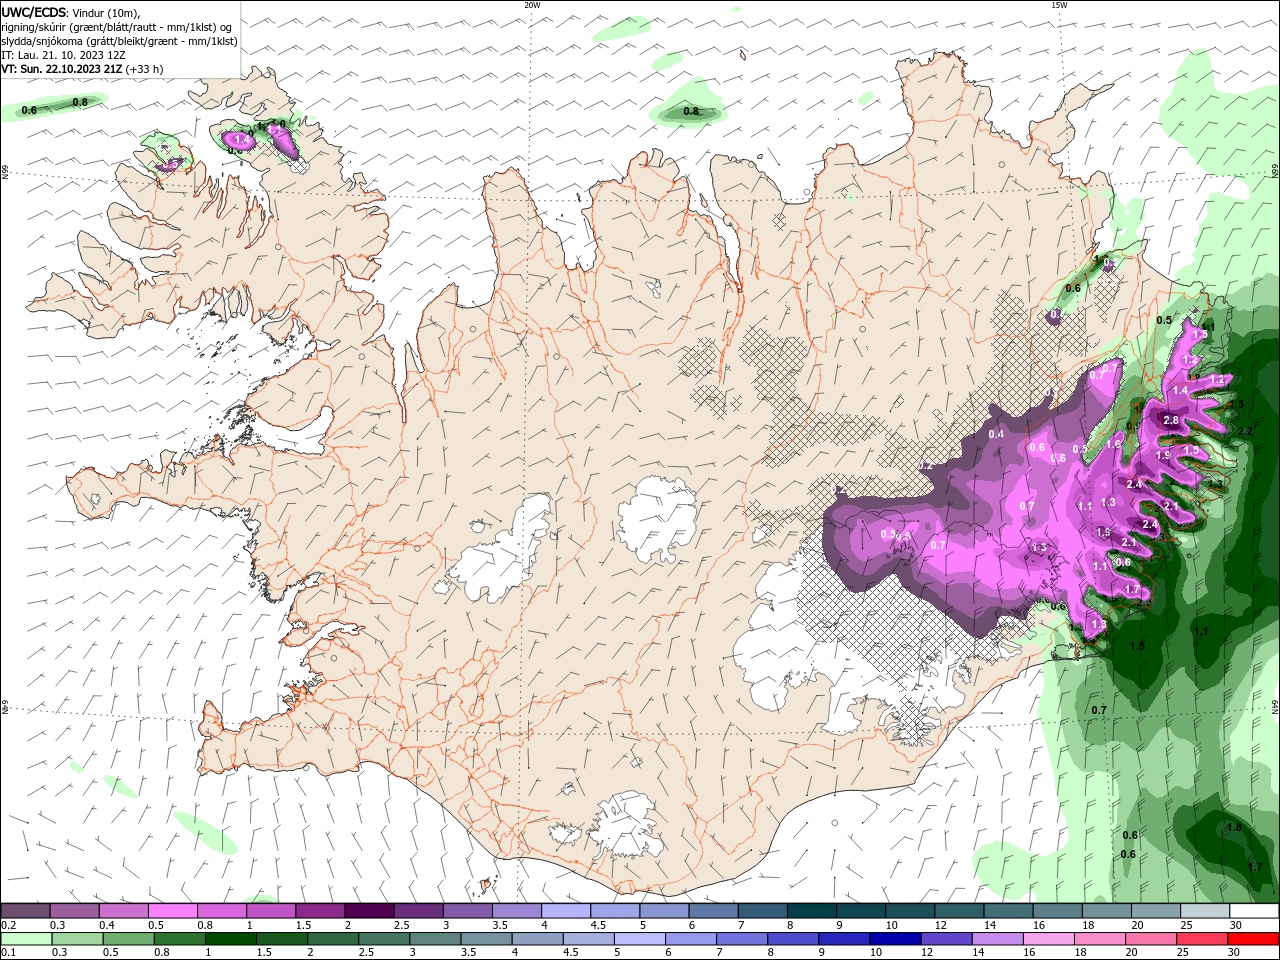1280x960 pixels.
Task: Click the 'UWC/ECDS: Vindur (10m)' title text
Action: [x=71, y=12]
